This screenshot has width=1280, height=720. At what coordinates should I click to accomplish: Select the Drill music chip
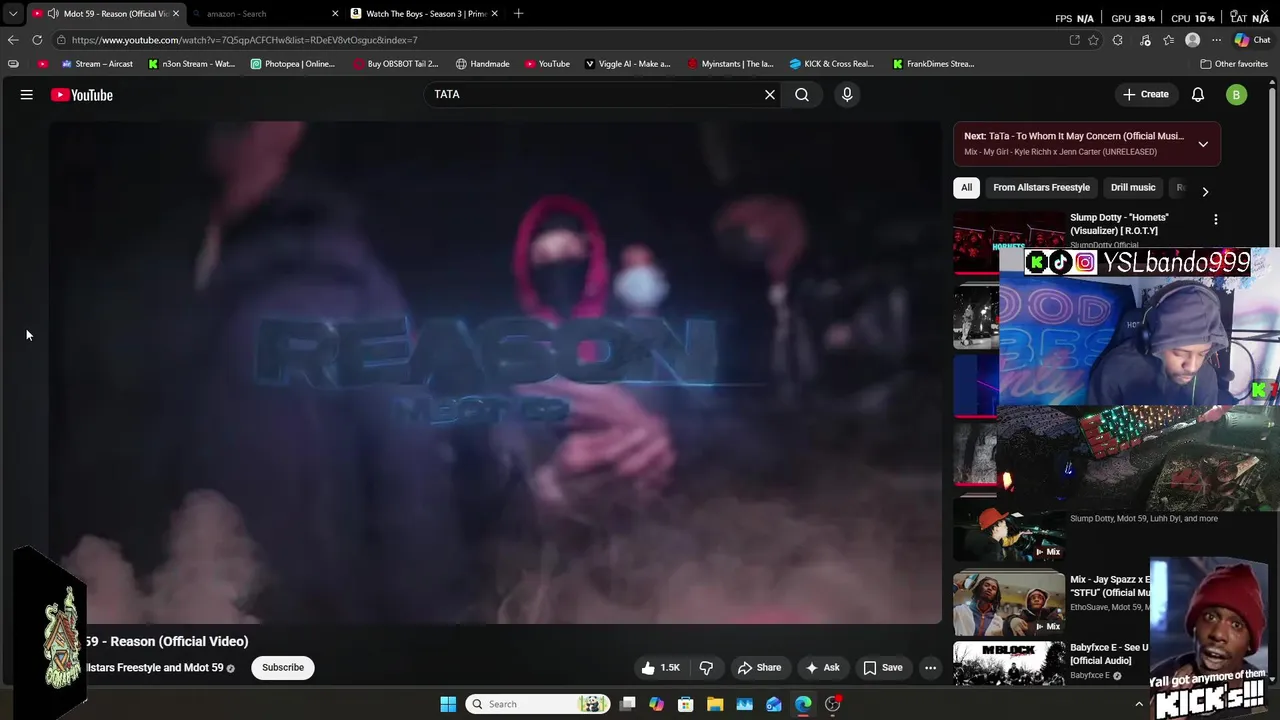[x=1133, y=187]
